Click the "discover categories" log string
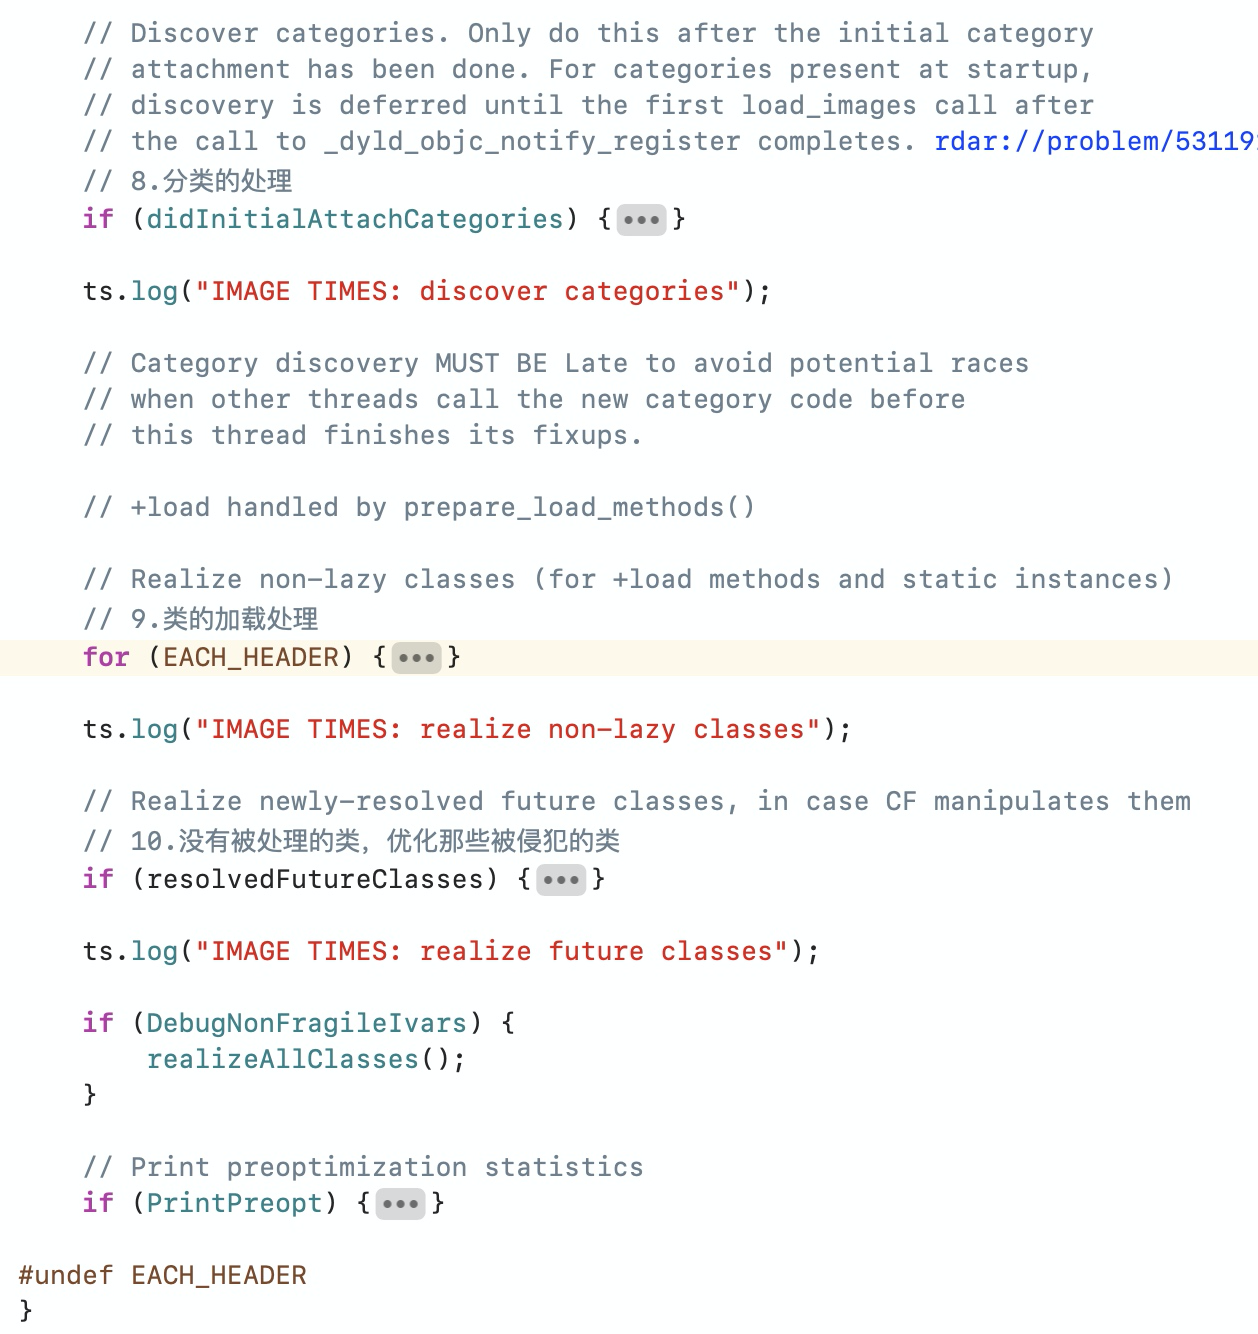Viewport: 1258px width, 1334px height. coord(468,291)
